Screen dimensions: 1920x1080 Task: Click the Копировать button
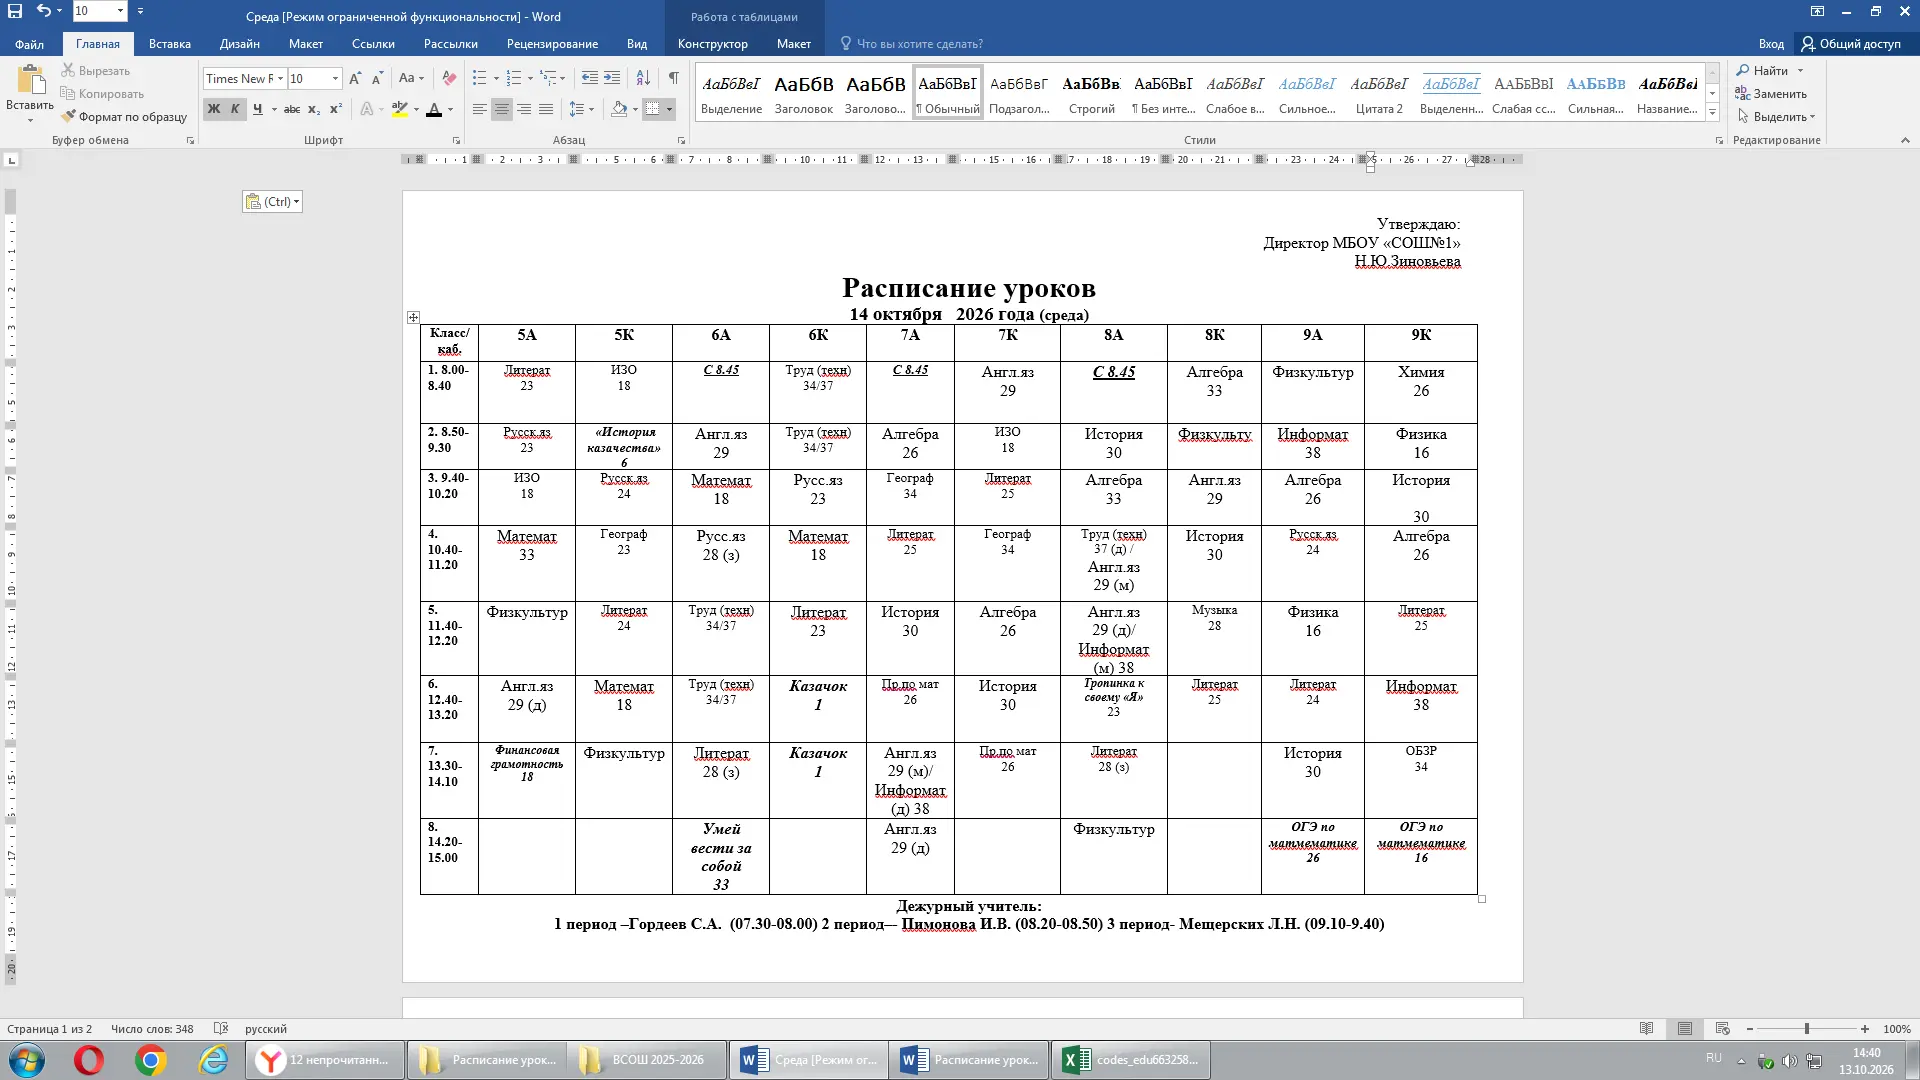(x=102, y=94)
